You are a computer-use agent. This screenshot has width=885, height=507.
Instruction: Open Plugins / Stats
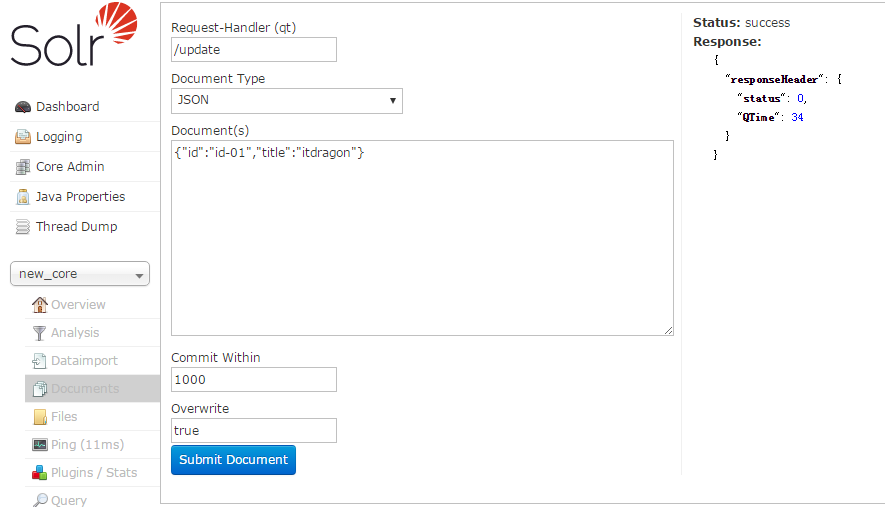[x=94, y=473]
